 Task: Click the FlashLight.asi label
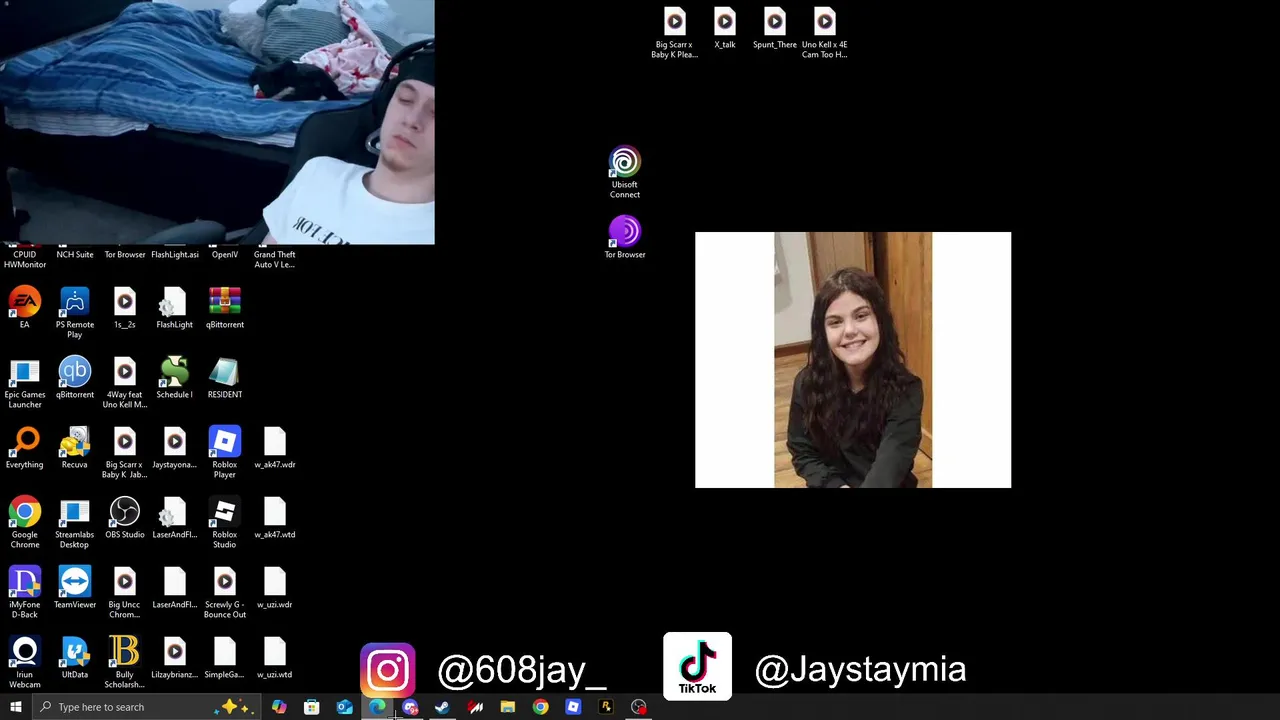[x=174, y=255]
